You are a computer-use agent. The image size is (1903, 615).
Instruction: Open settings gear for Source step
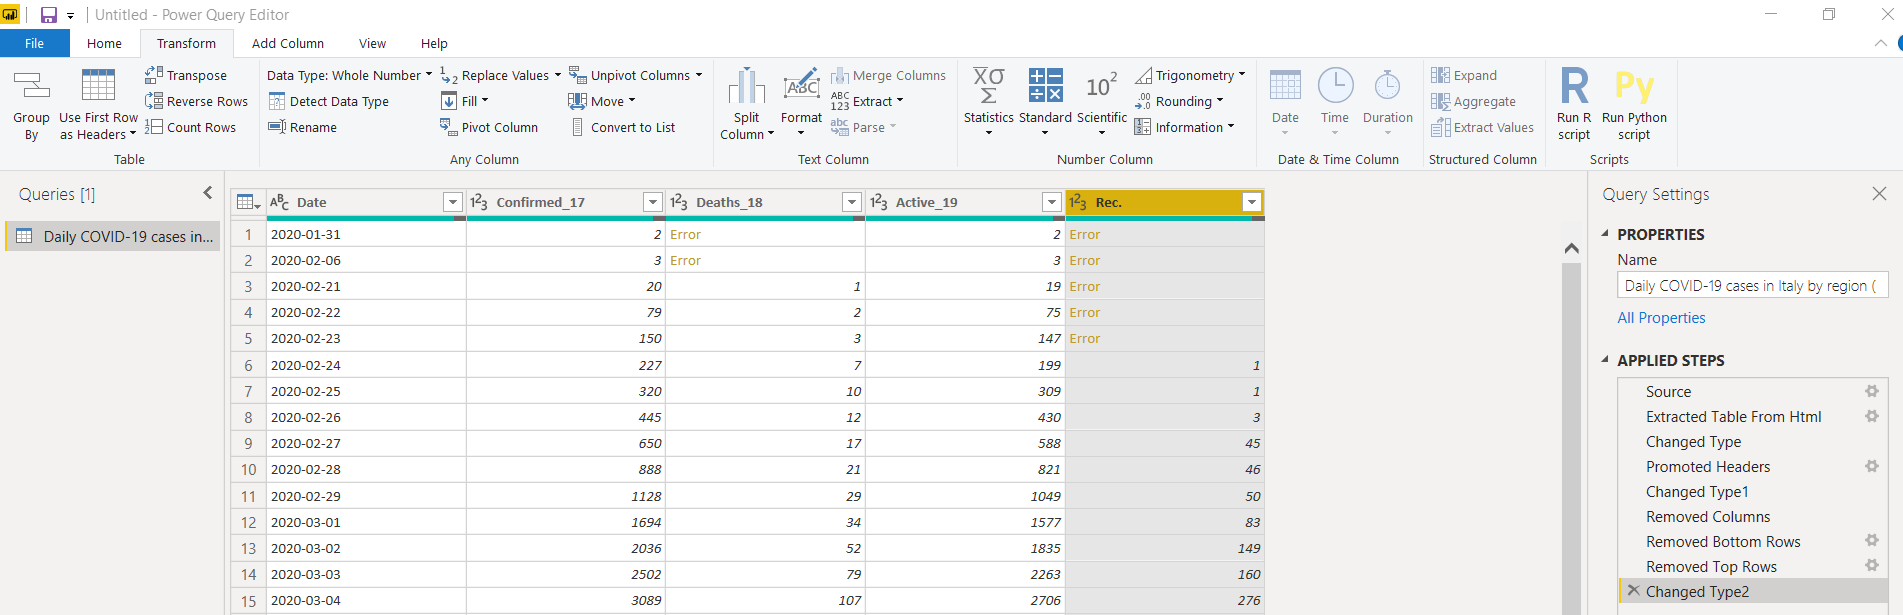[x=1871, y=391]
